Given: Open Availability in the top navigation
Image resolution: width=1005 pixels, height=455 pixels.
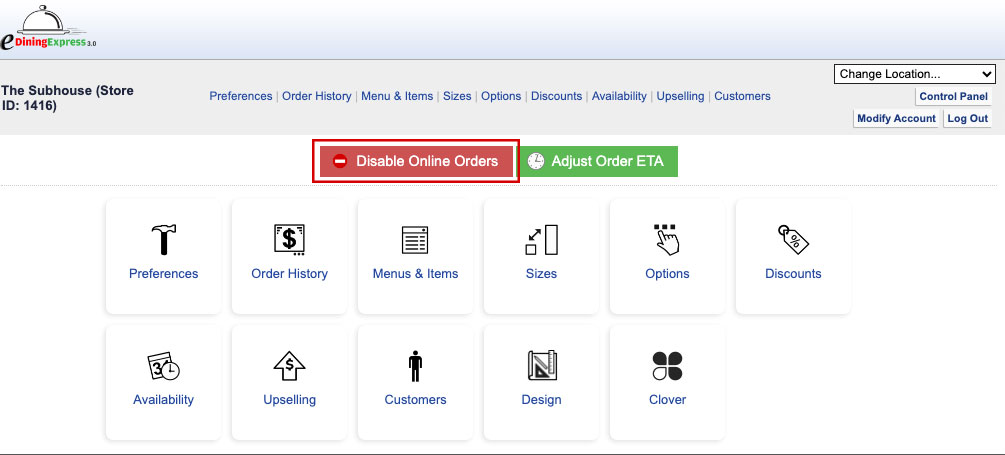Looking at the screenshot, I should tap(619, 96).
